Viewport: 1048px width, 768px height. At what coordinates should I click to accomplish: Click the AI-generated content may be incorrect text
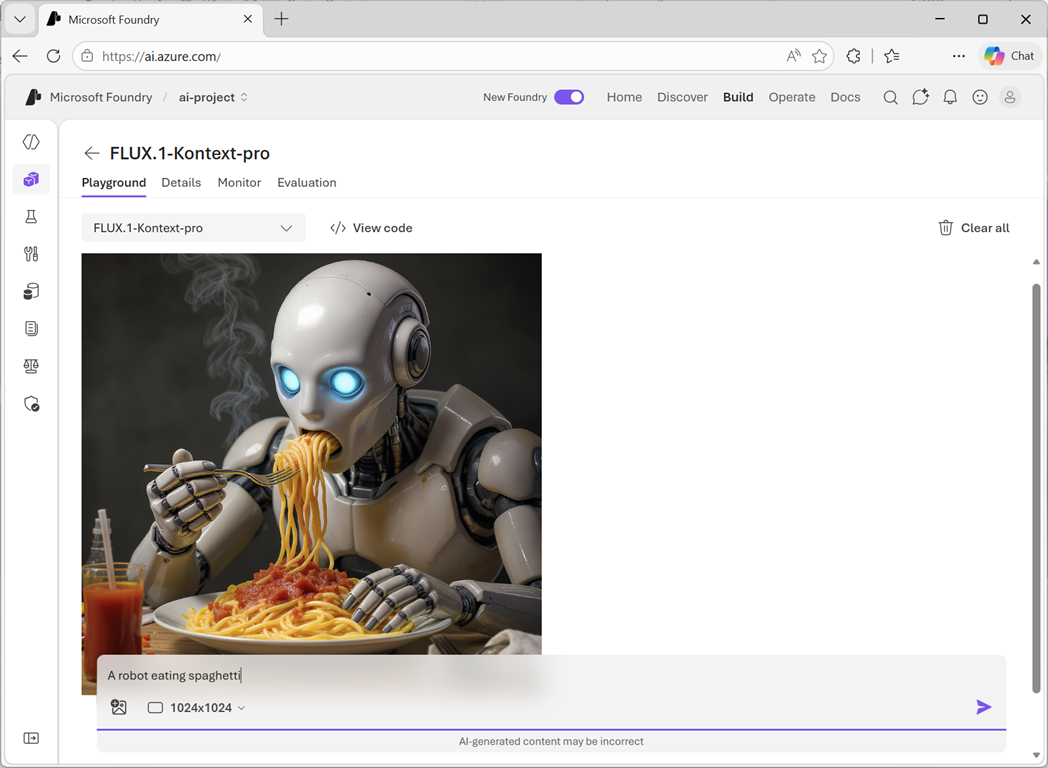coord(551,741)
